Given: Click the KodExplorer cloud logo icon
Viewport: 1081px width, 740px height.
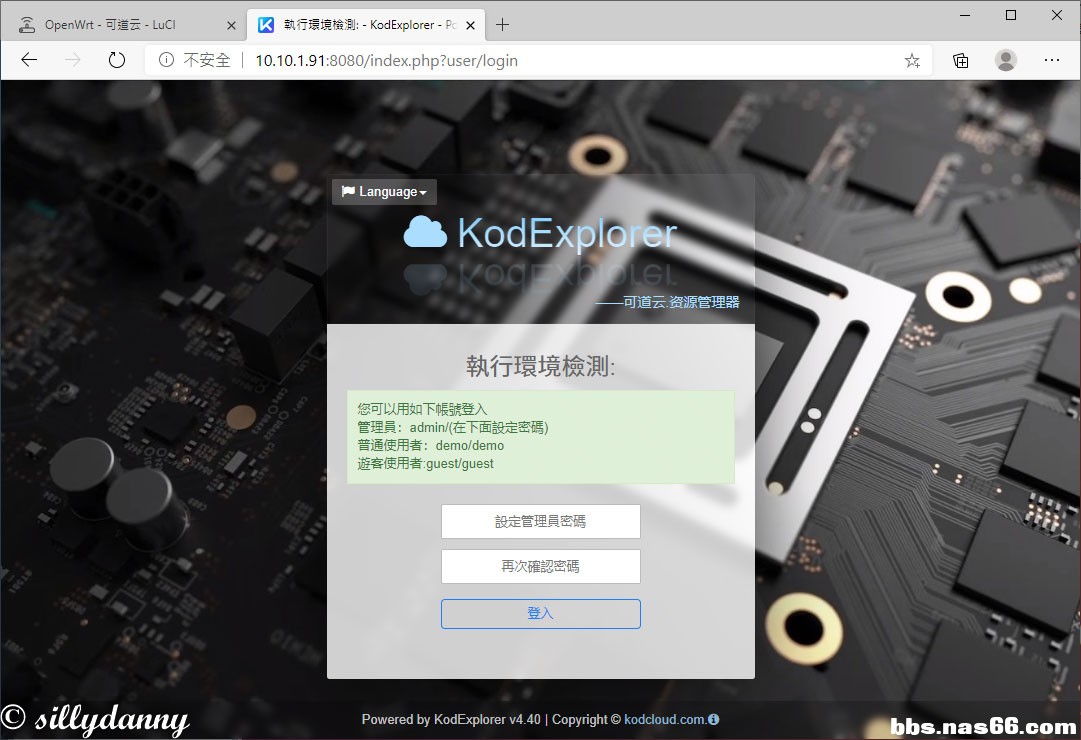Looking at the screenshot, I should (425, 232).
